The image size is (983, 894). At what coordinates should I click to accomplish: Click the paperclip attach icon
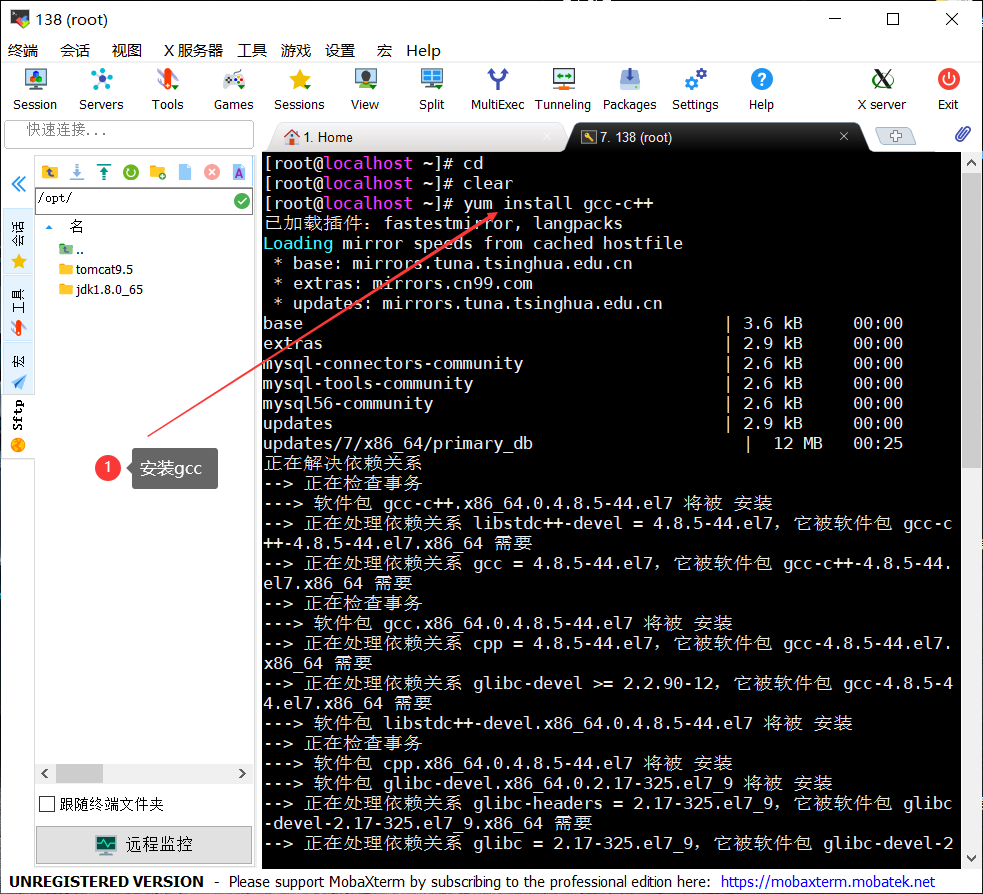click(x=962, y=134)
